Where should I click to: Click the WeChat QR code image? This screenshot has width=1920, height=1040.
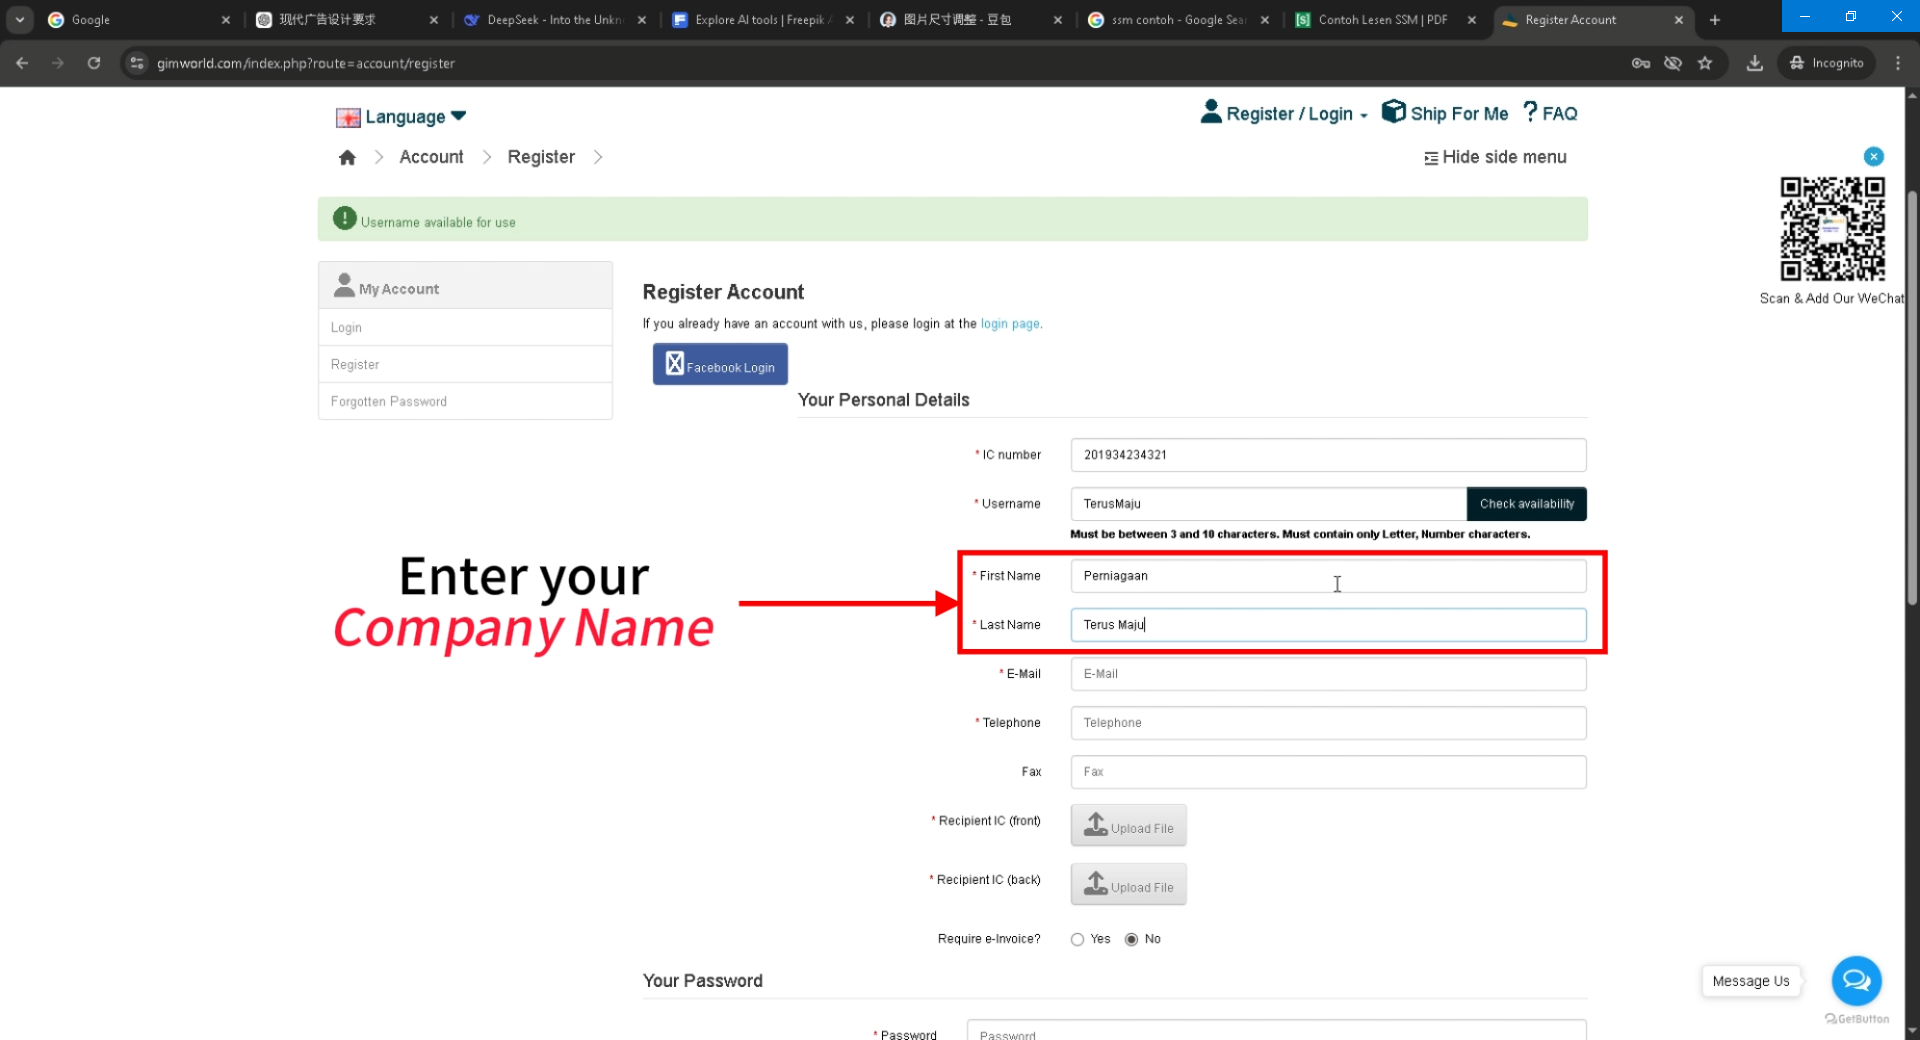coord(1832,230)
